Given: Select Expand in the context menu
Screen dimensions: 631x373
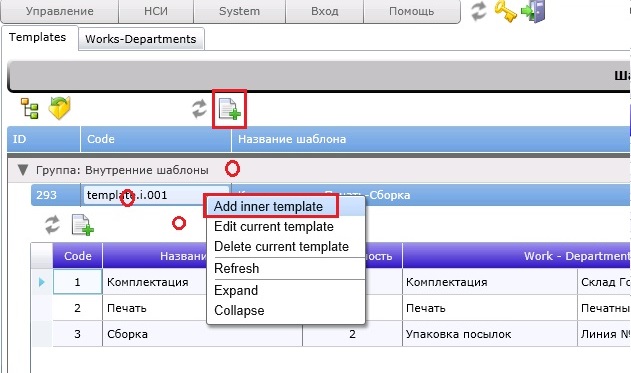Looking at the screenshot, I should (x=236, y=290).
